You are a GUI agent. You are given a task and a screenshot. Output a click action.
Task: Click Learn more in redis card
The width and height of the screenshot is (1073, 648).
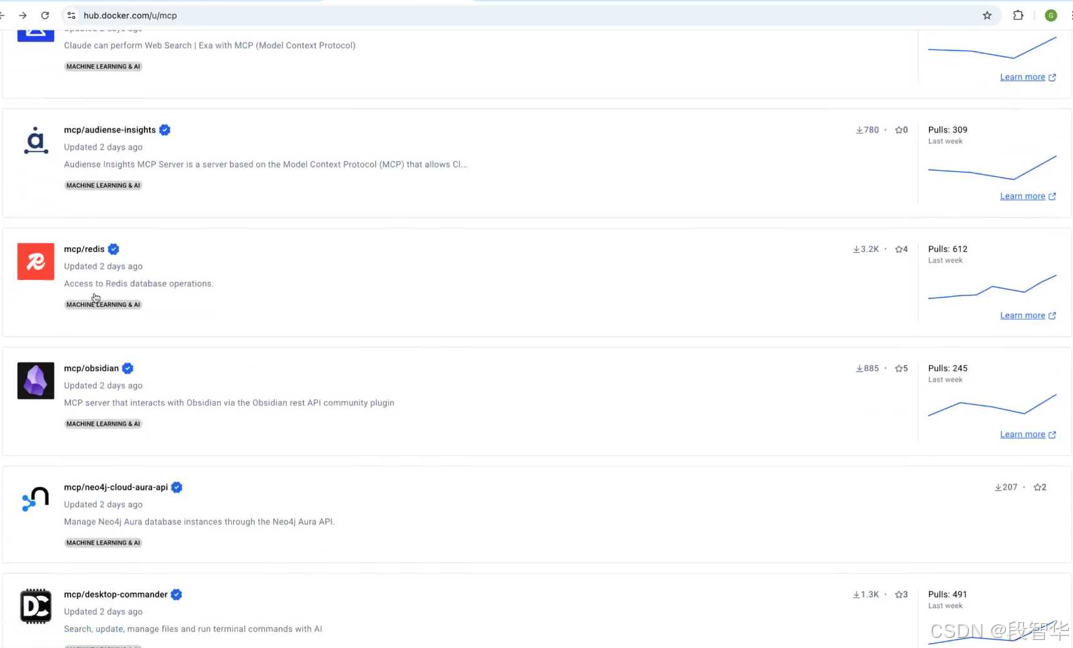pos(1028,315)
